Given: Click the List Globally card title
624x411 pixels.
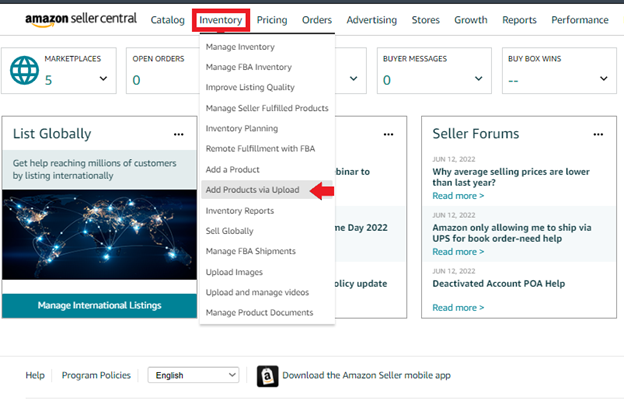Looking at the screenshot, I should [52, 134].
